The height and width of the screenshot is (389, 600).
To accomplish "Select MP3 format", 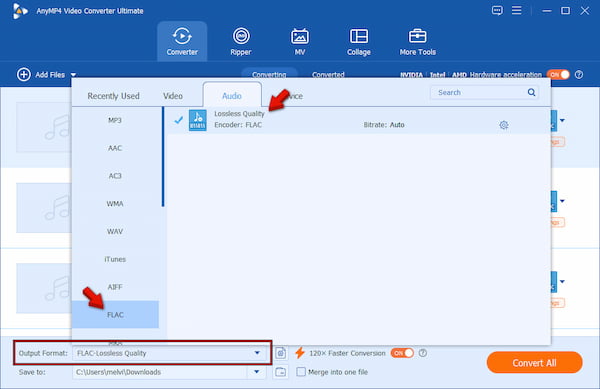I will (115, 120).
